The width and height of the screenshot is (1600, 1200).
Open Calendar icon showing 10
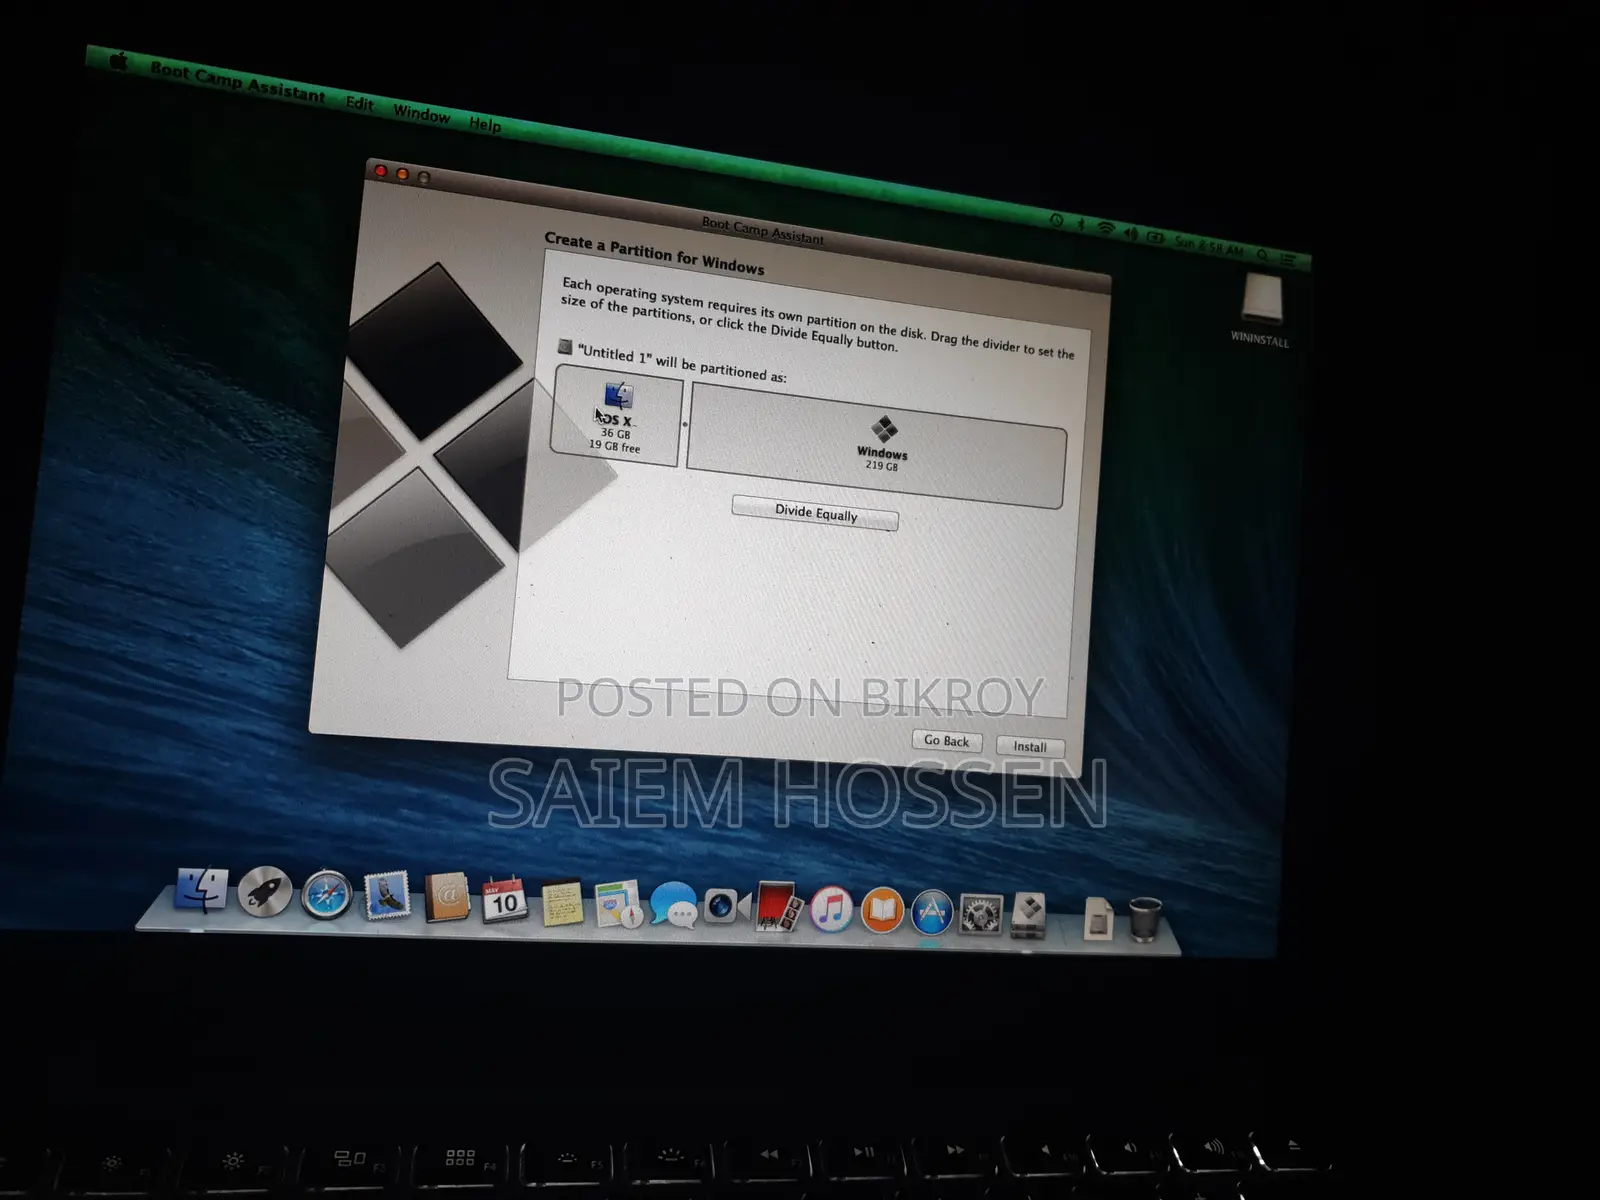pos(504,901)
